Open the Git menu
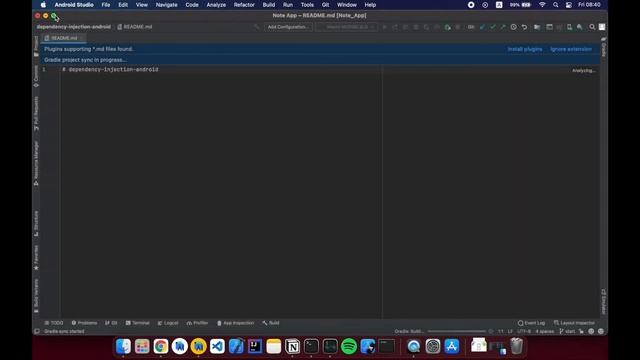 click(325, 5)
